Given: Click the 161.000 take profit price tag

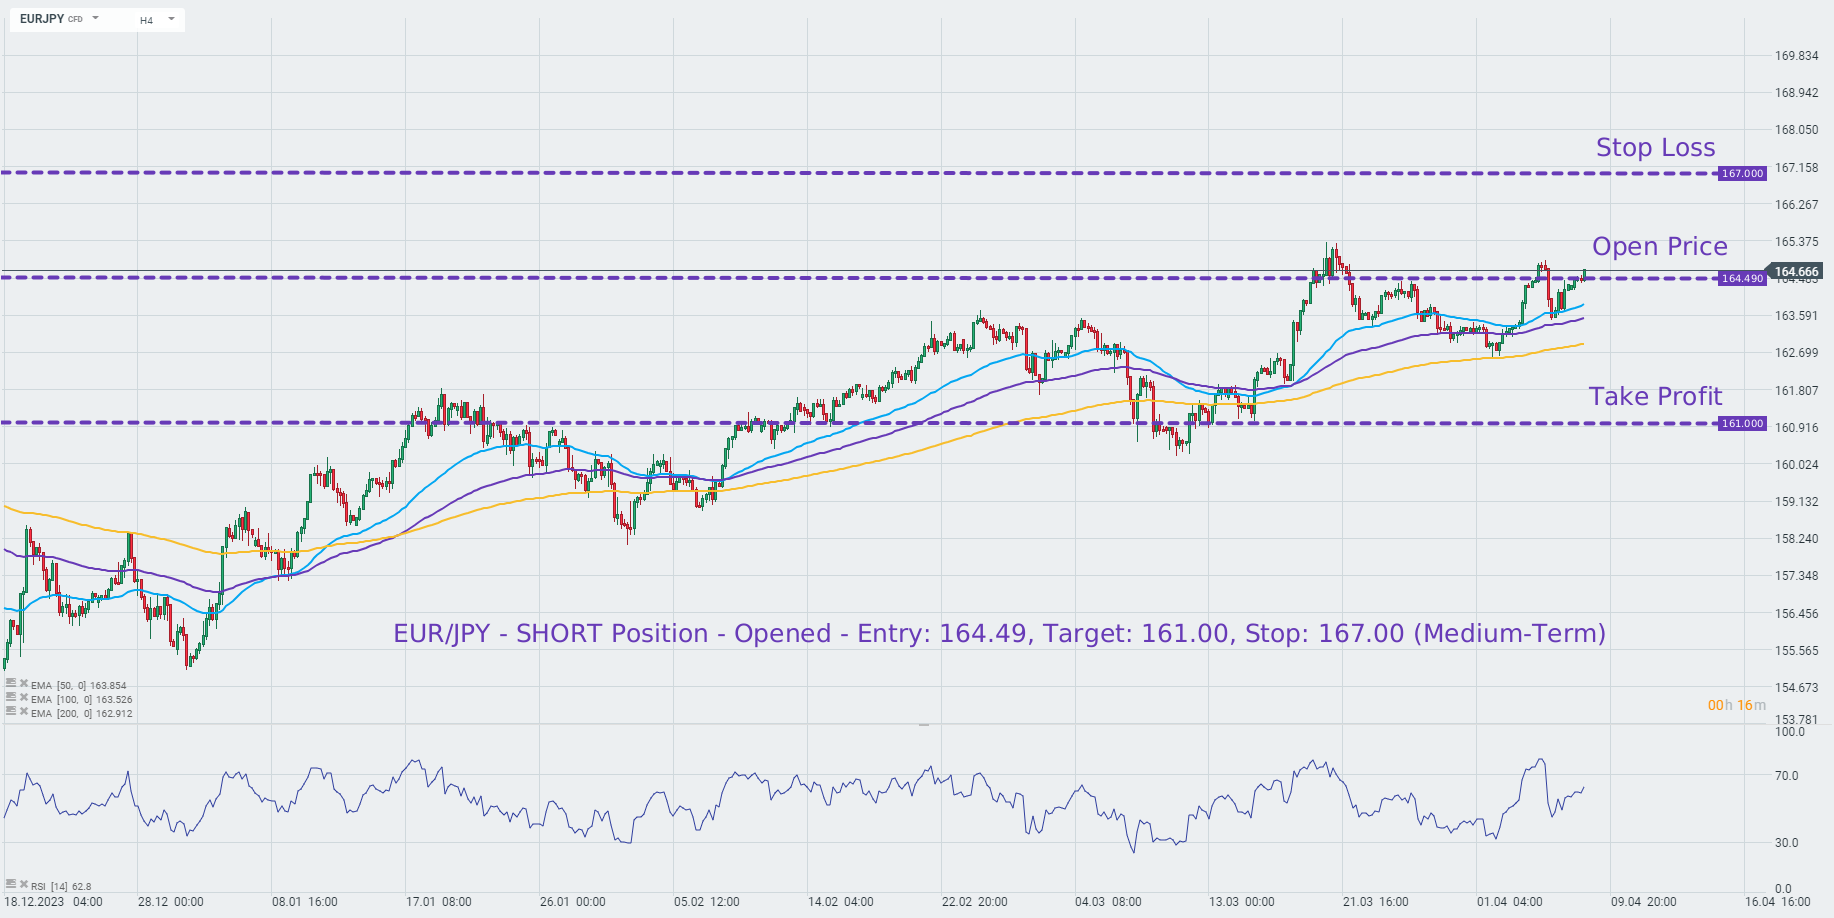Looking at the screenshot, I should click(x=1742, y=424).
